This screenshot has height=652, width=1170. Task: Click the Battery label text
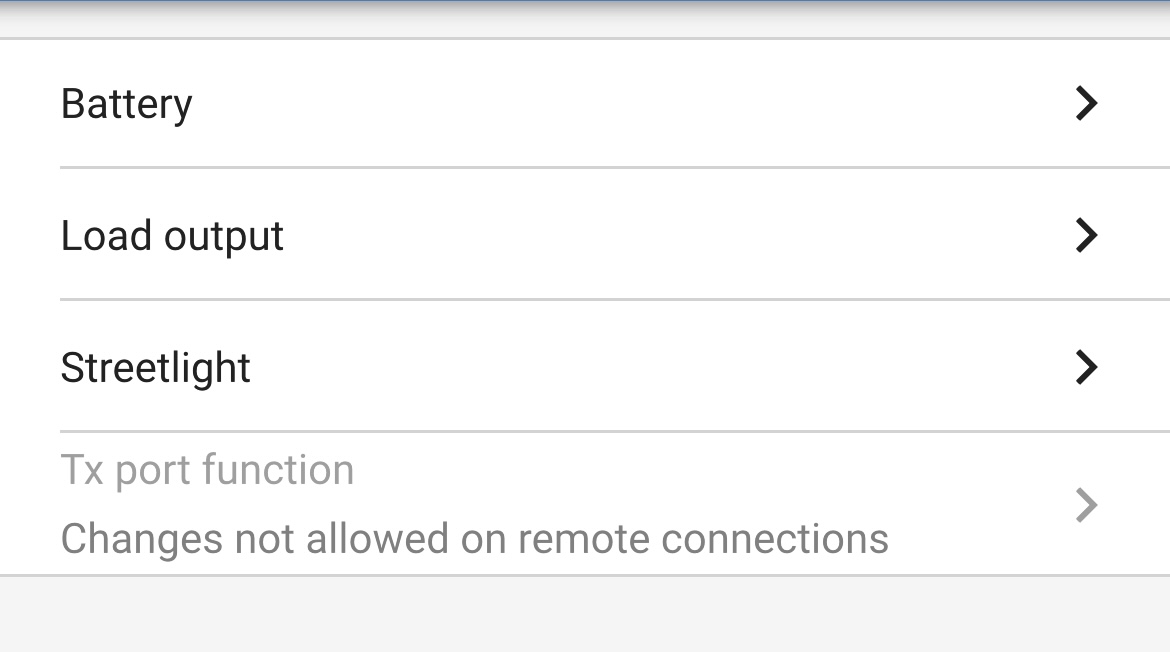126,104
